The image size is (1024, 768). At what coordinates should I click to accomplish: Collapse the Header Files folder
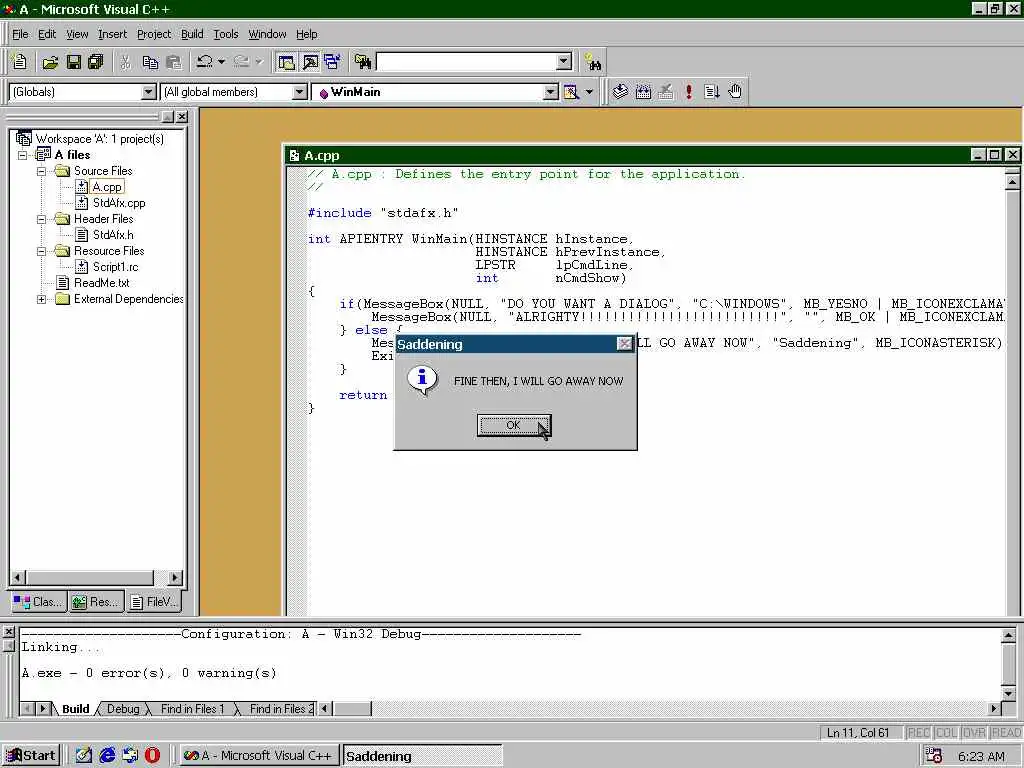coord(41,219)
